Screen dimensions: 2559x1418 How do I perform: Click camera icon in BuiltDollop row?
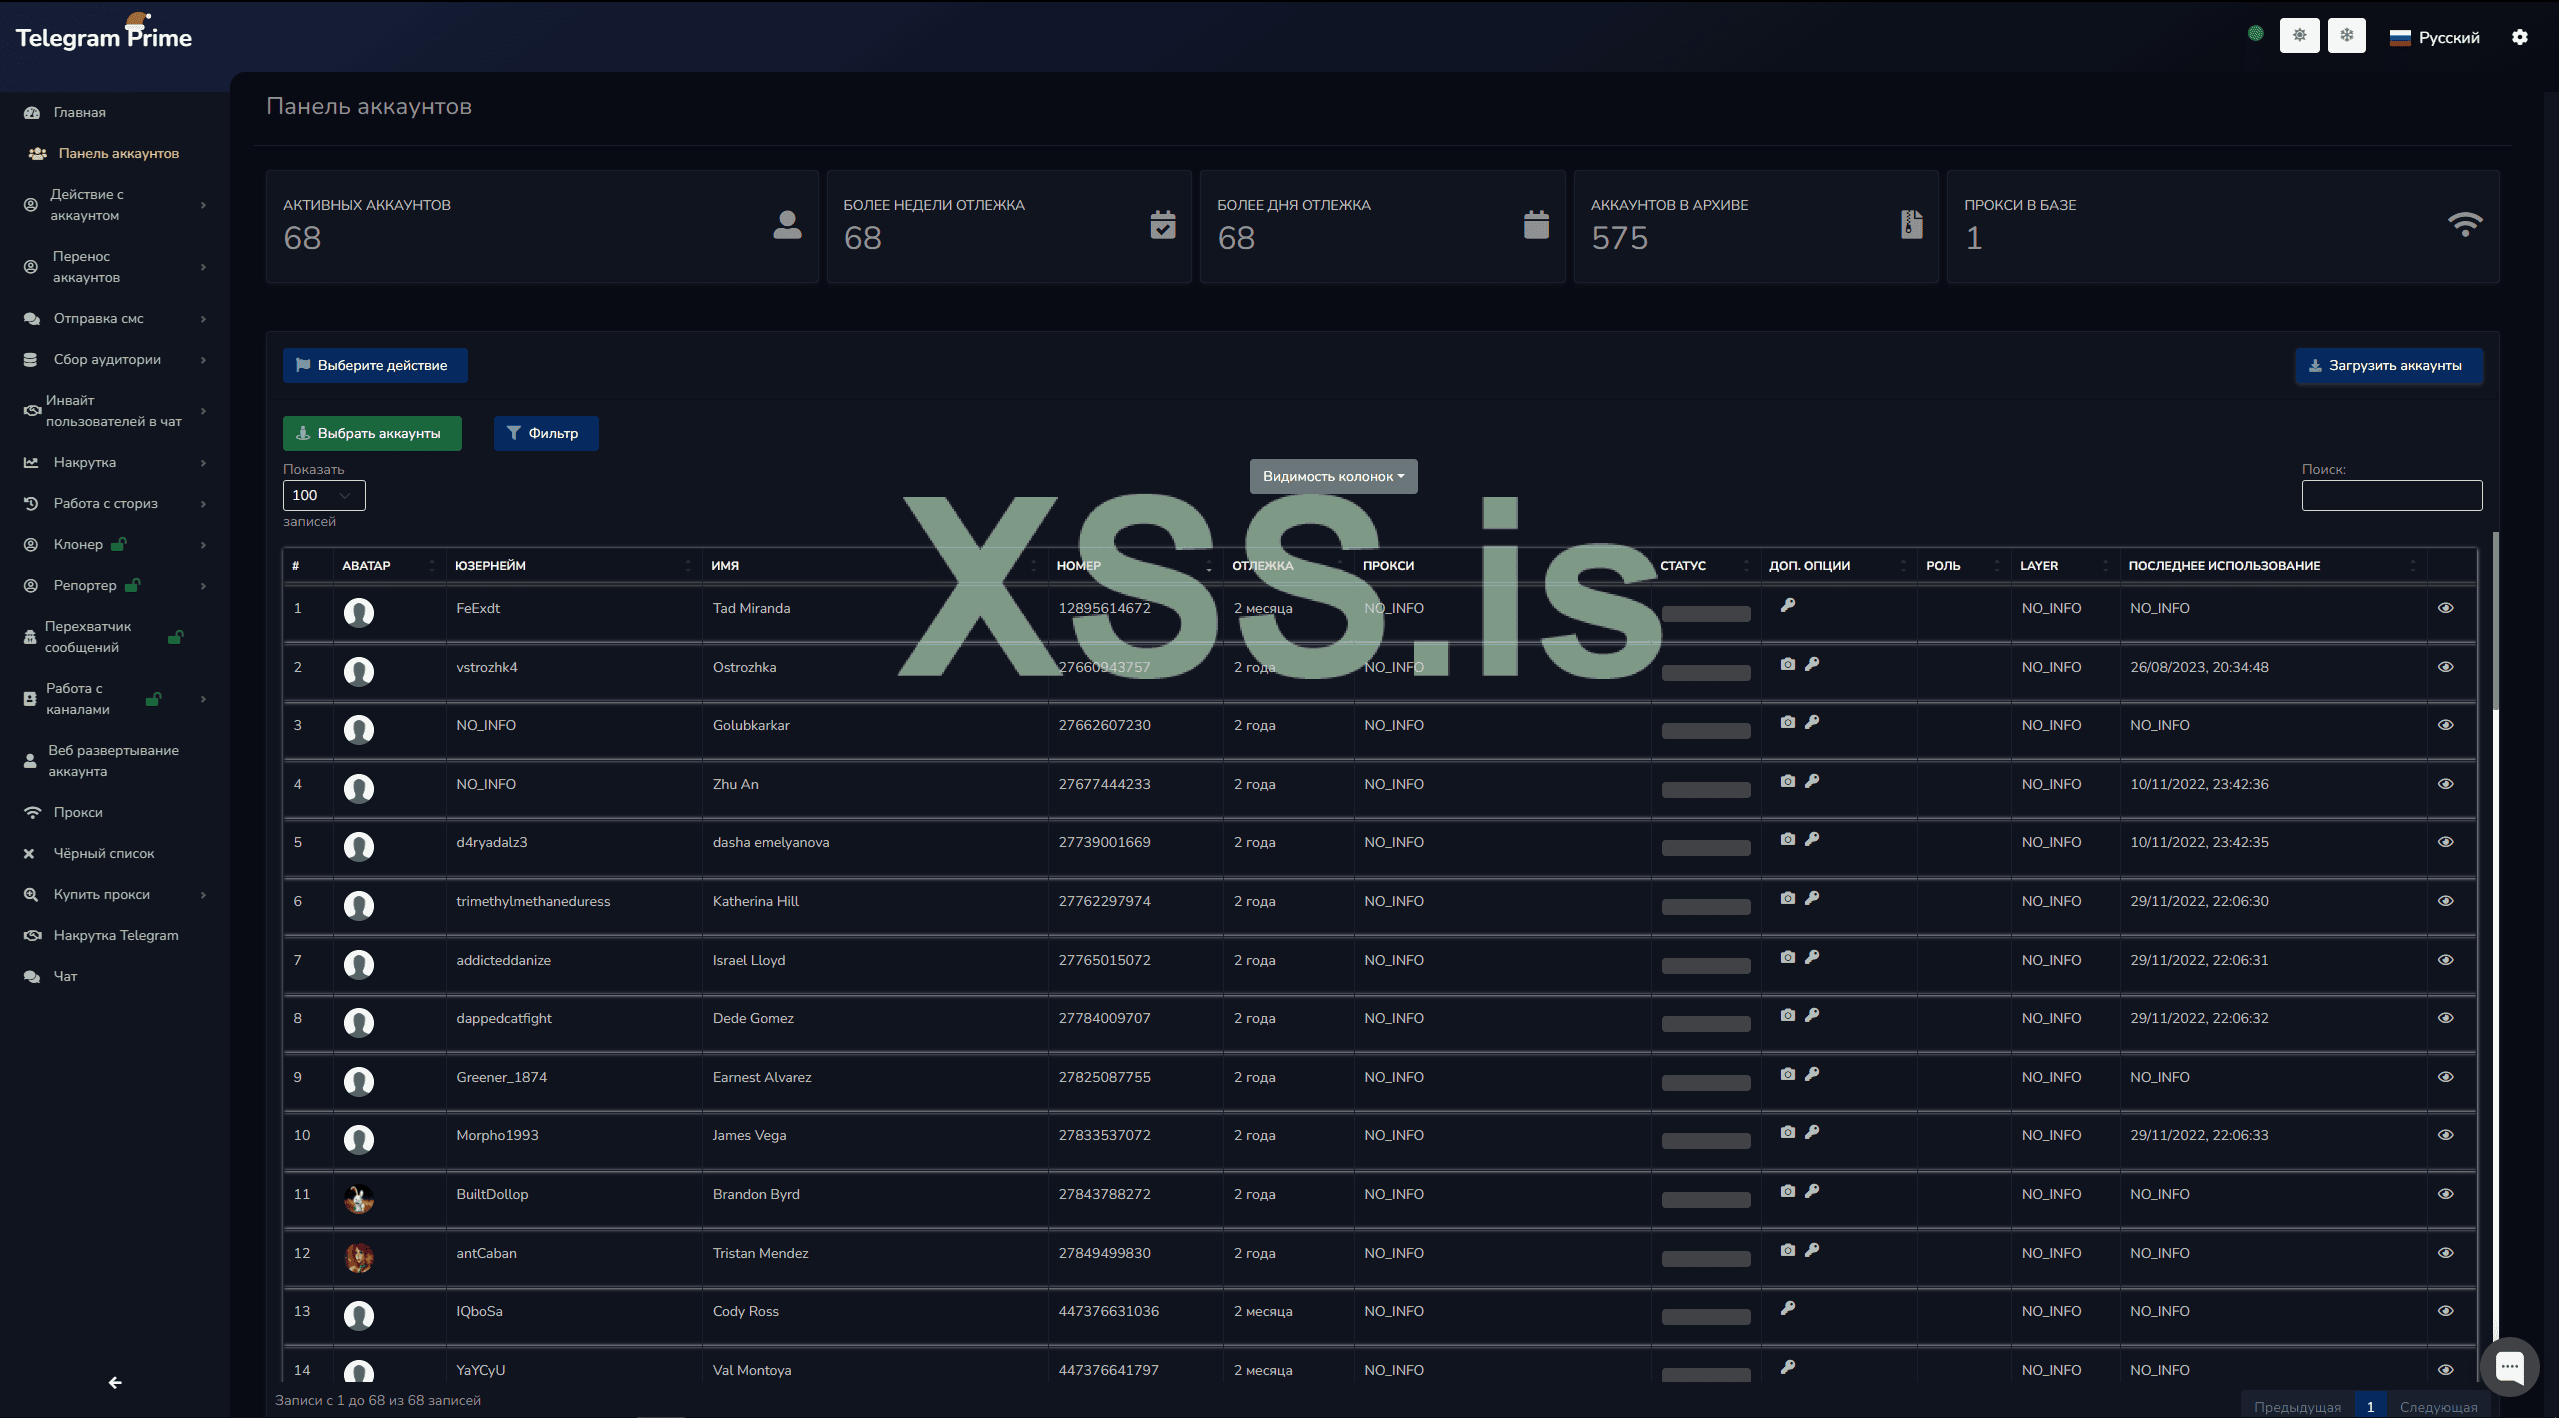click(x=1787, y=1191)
